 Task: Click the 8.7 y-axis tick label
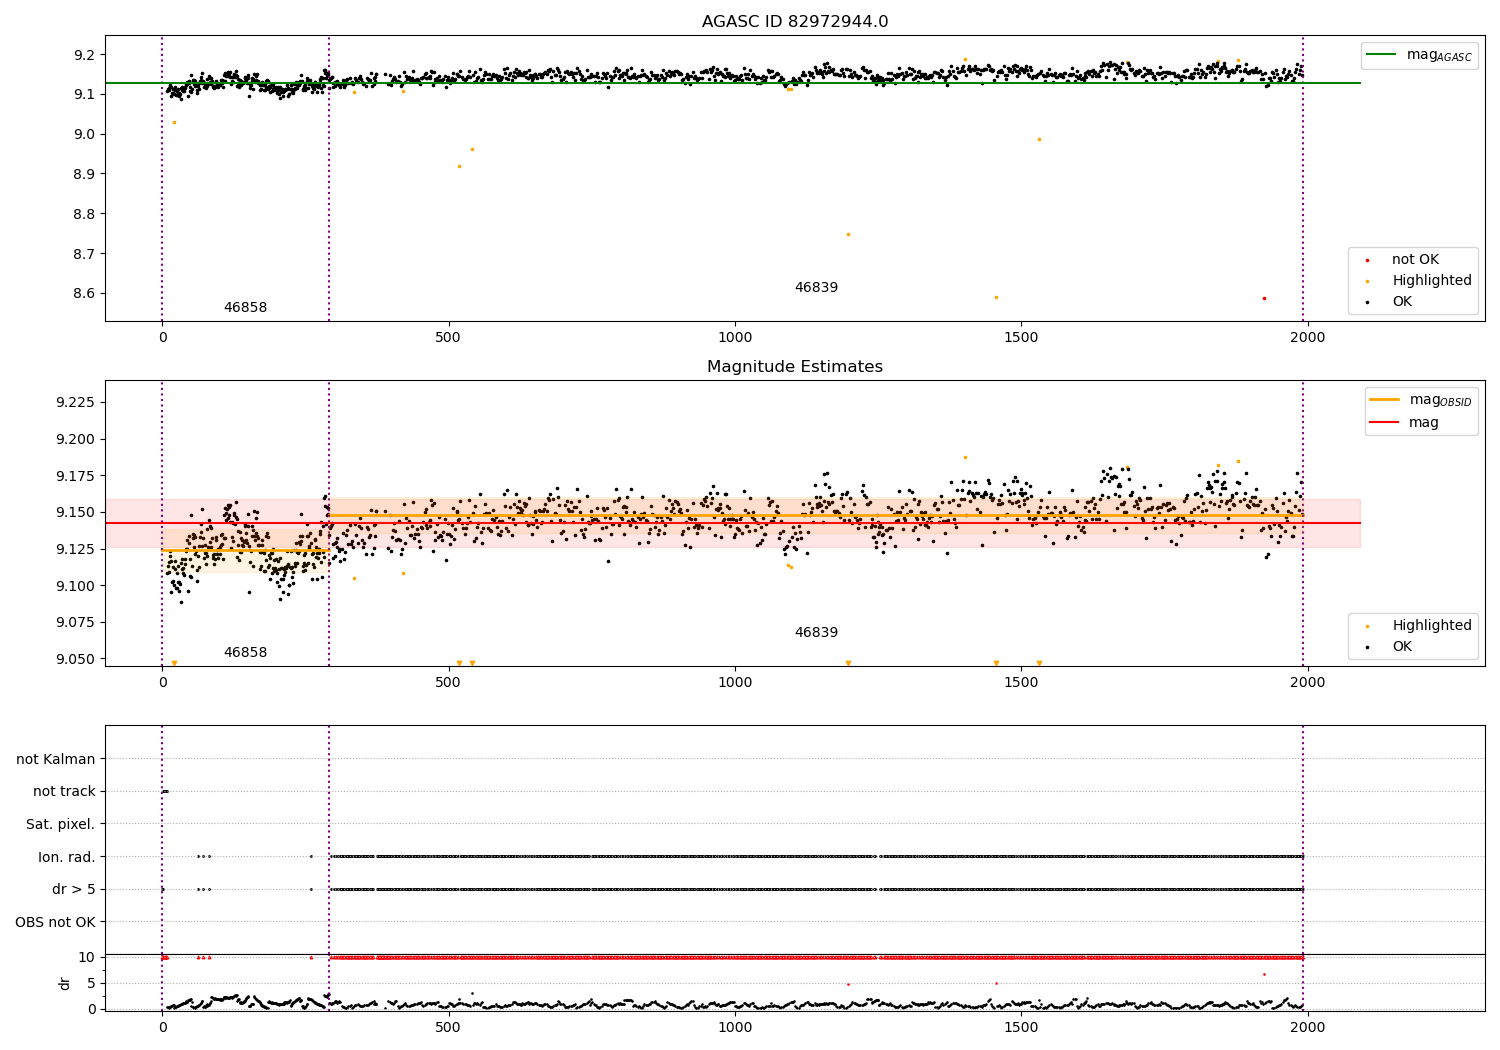(x=85, y=255)
